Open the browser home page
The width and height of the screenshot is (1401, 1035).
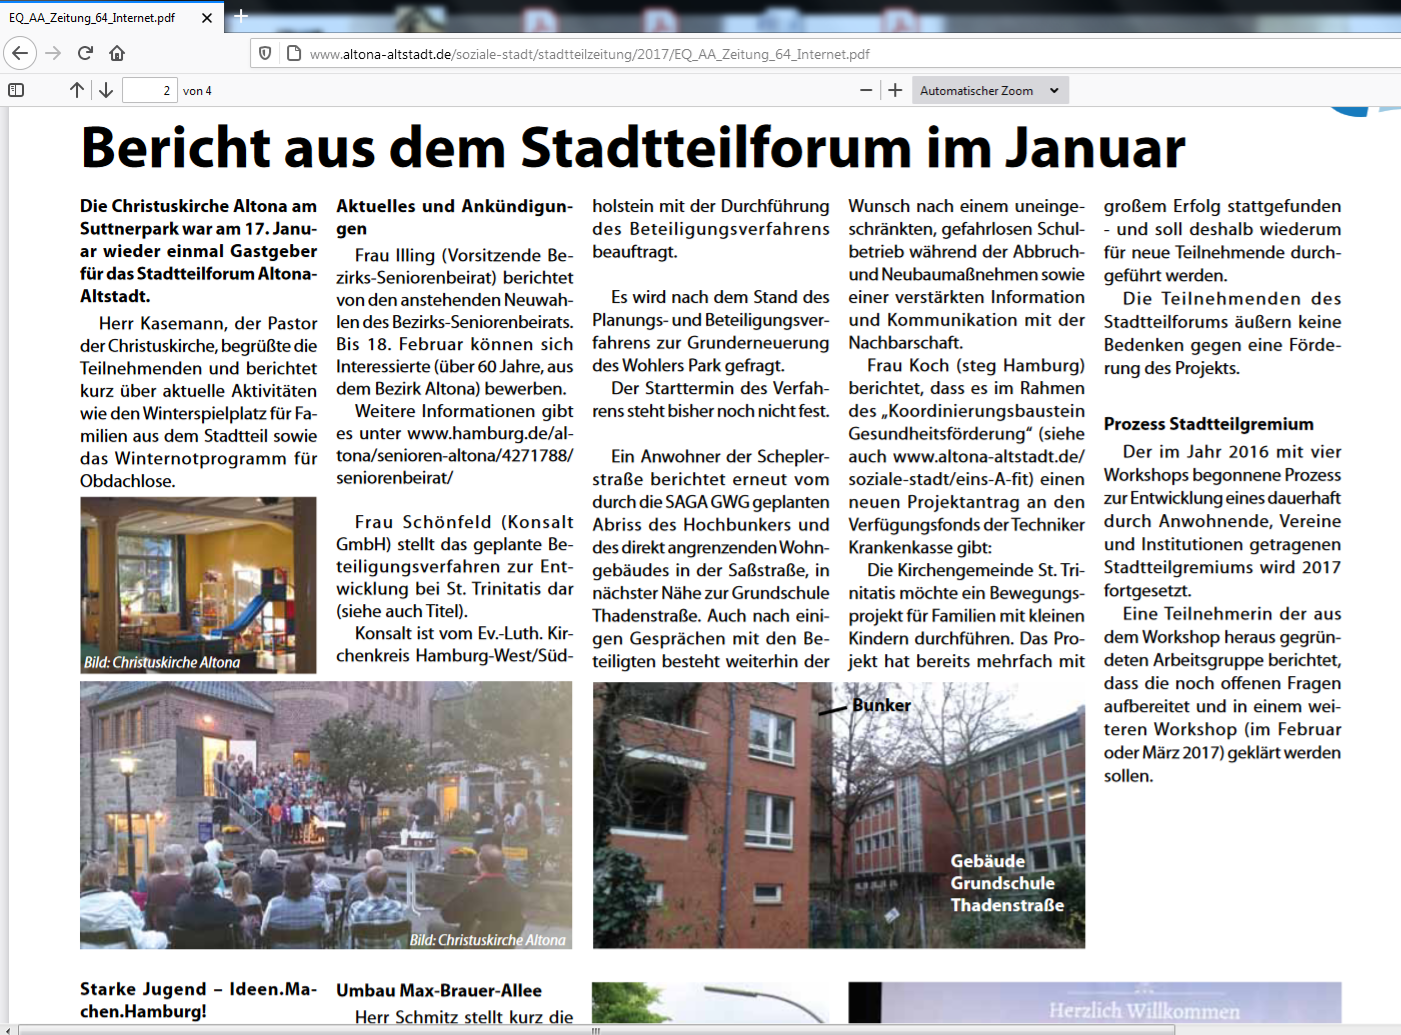[117, 53]
